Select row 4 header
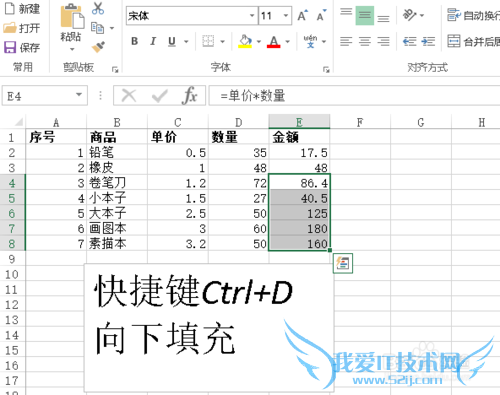Image resolution: width=500 pixels, height=395 pixels. (12, 183)
